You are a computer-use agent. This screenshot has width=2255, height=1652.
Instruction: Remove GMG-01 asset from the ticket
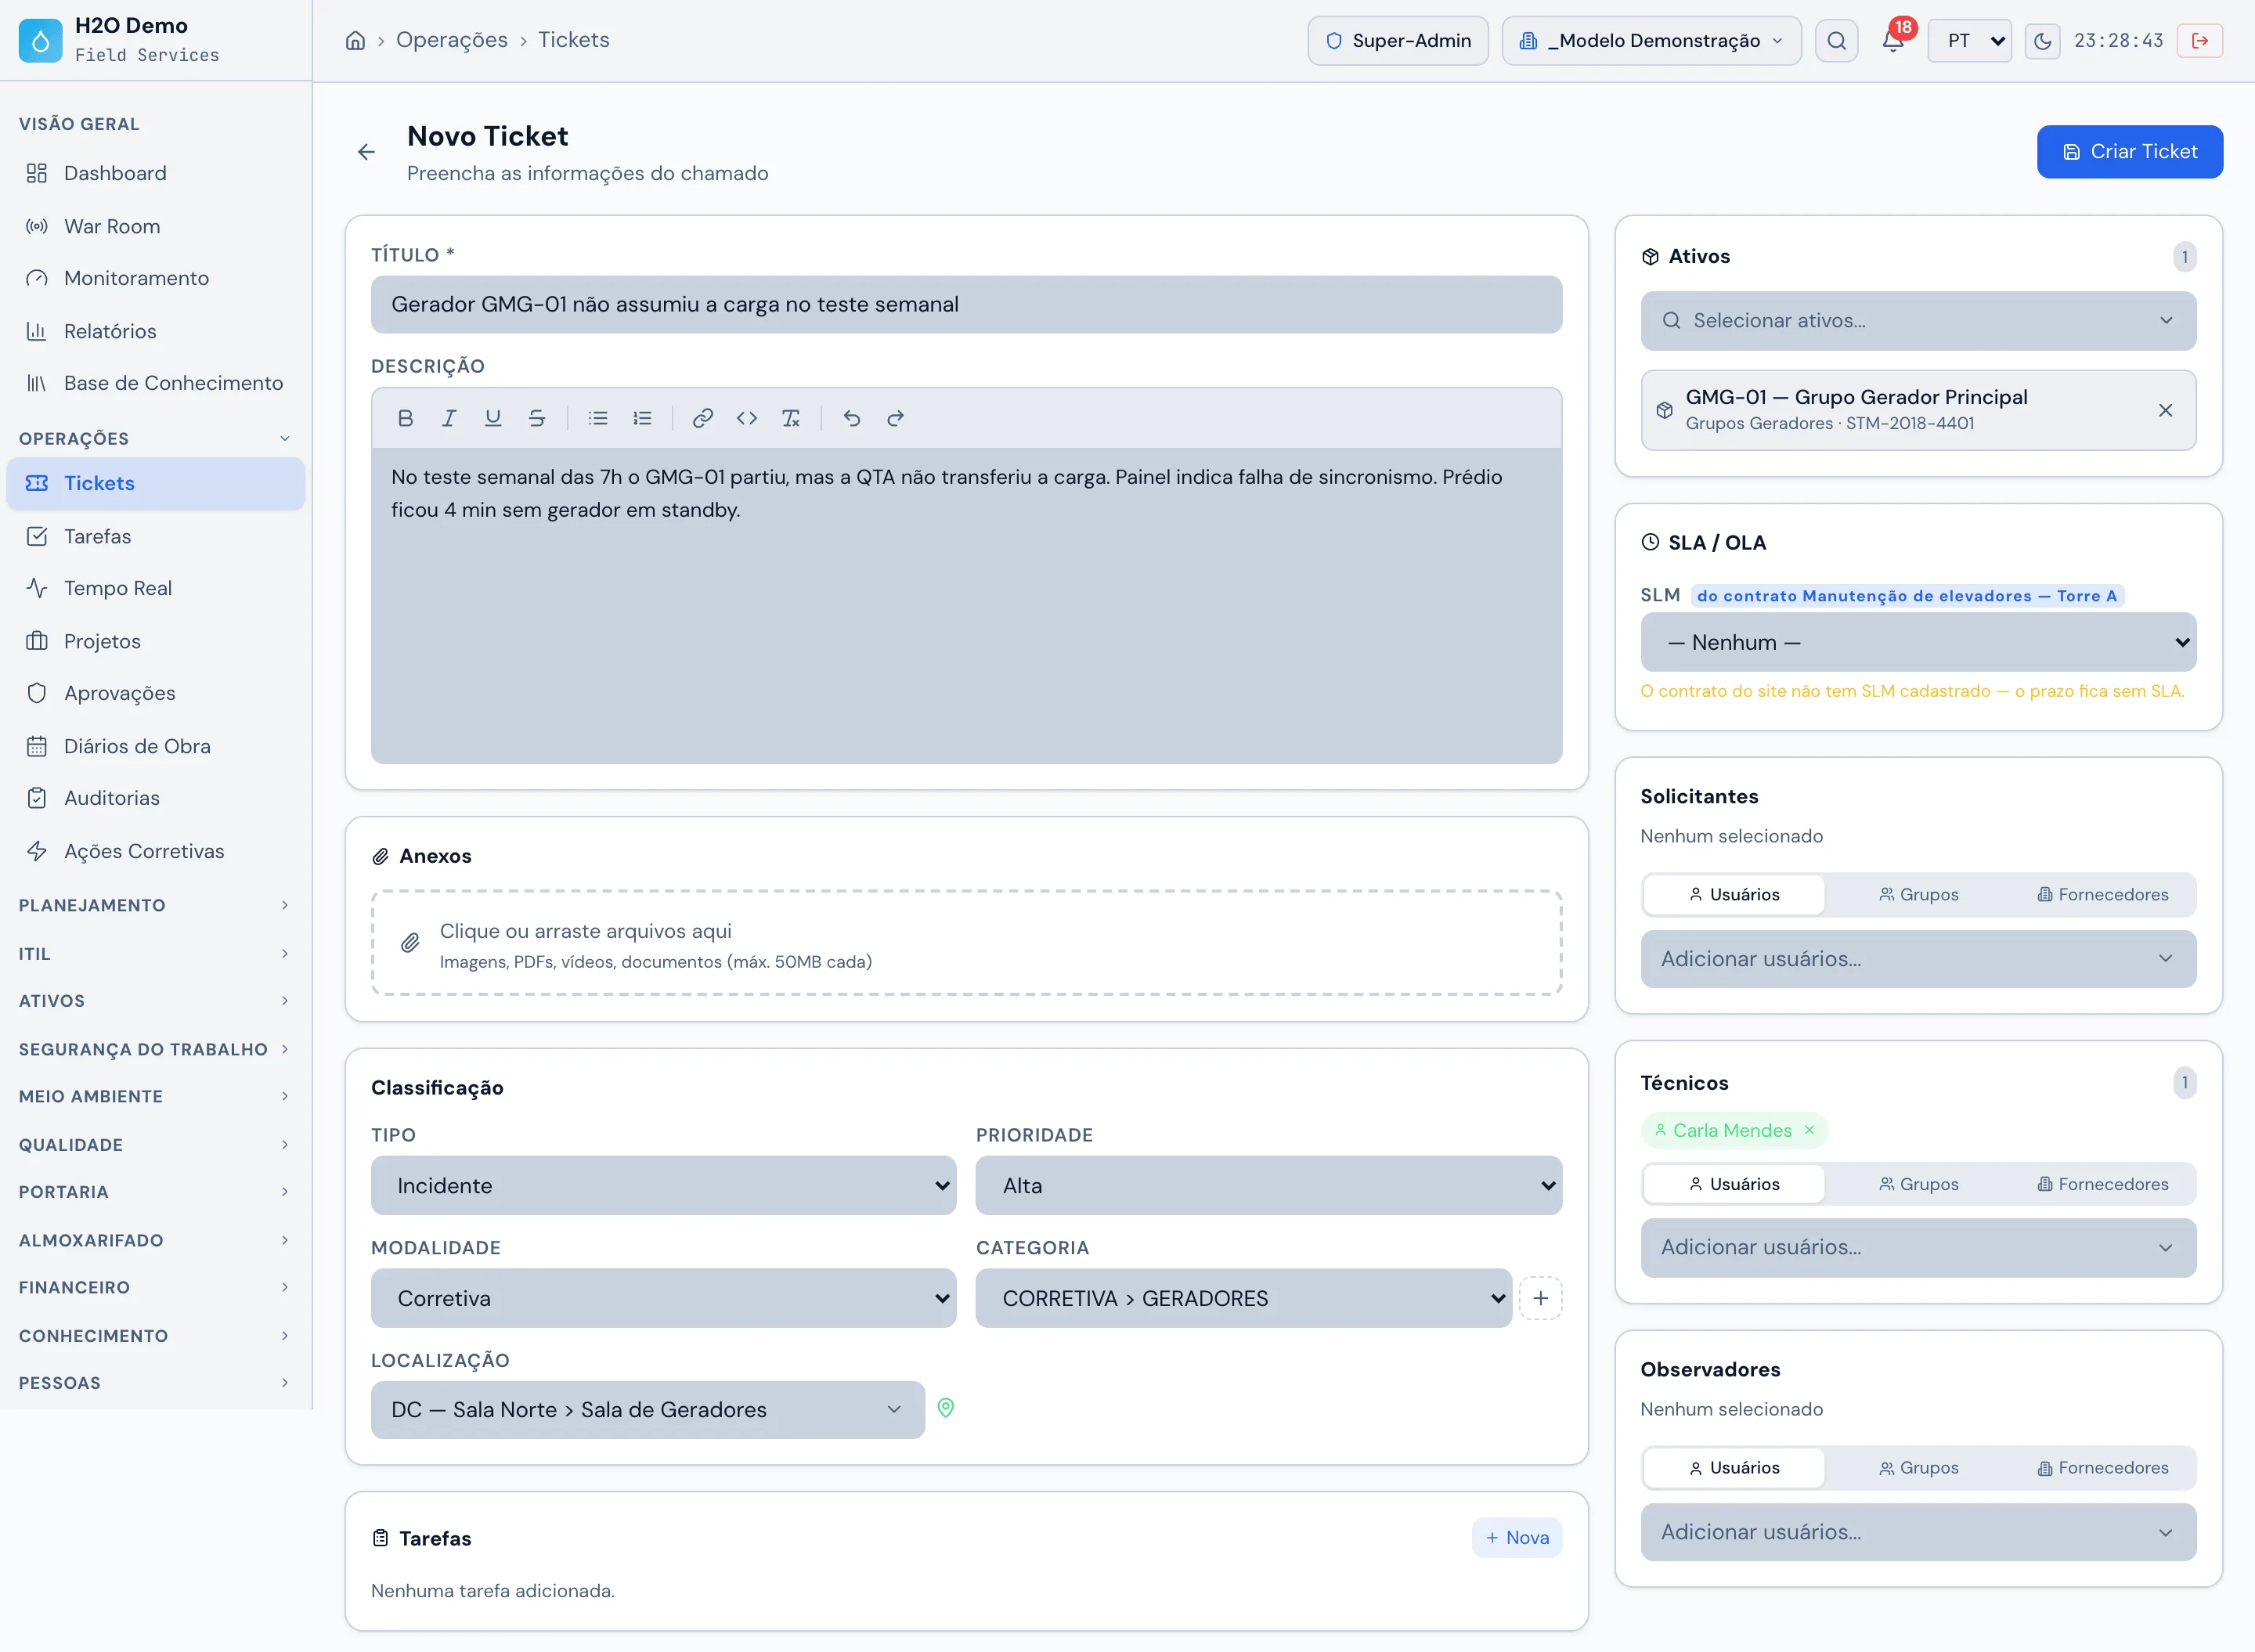tap(2166, 410)
